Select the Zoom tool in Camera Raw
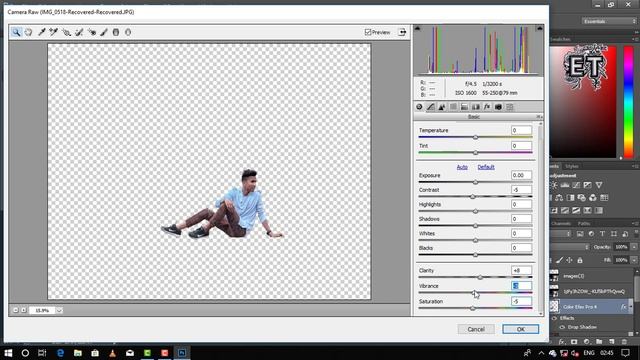Screen dimensions: 640x360 16,32
